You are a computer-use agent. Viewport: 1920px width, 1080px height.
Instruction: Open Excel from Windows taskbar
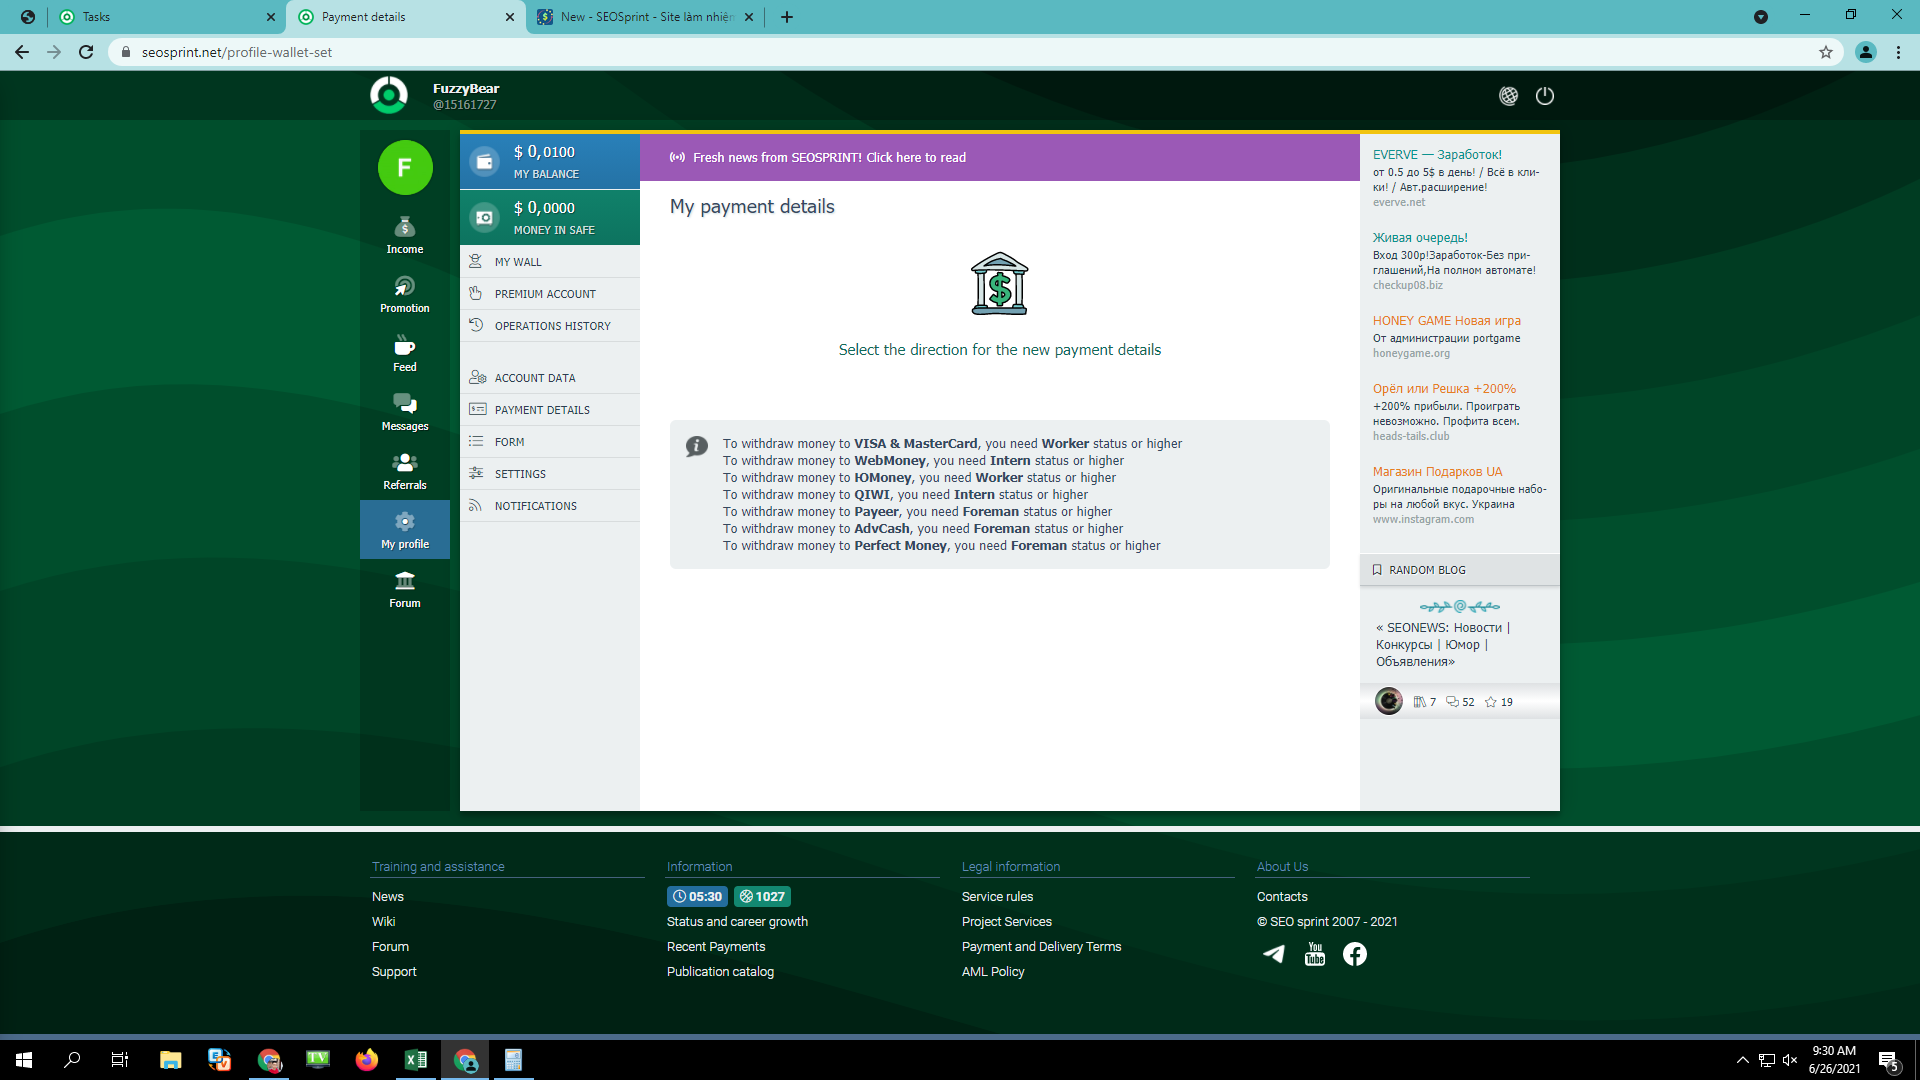(x=415, y=1060)
